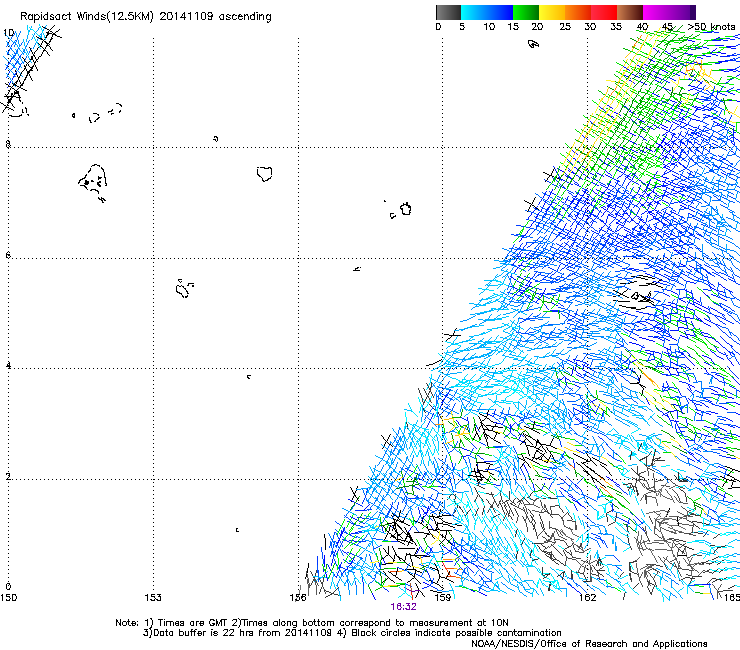The height and width of the screenshot is (650, 740).
Task: Select the gray 0-5 knots legend segment
Action: tap(448, 12)
